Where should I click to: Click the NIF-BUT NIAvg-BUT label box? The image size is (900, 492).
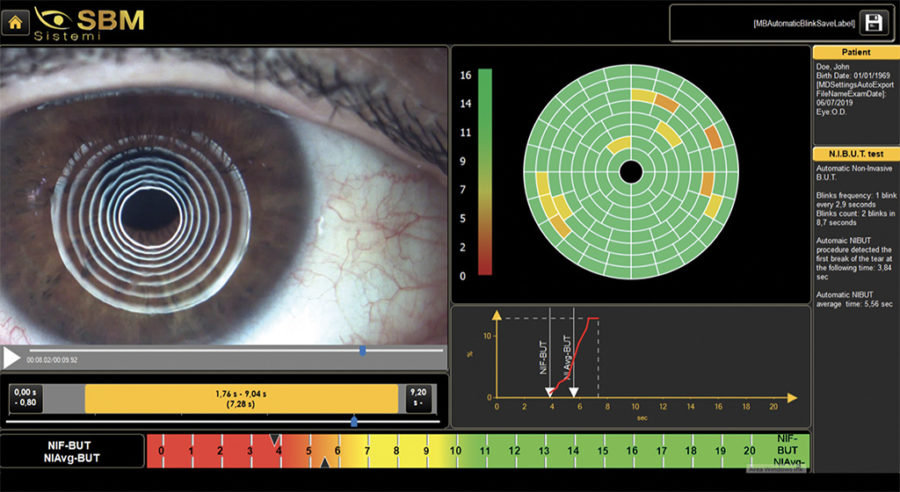(72, 451)
